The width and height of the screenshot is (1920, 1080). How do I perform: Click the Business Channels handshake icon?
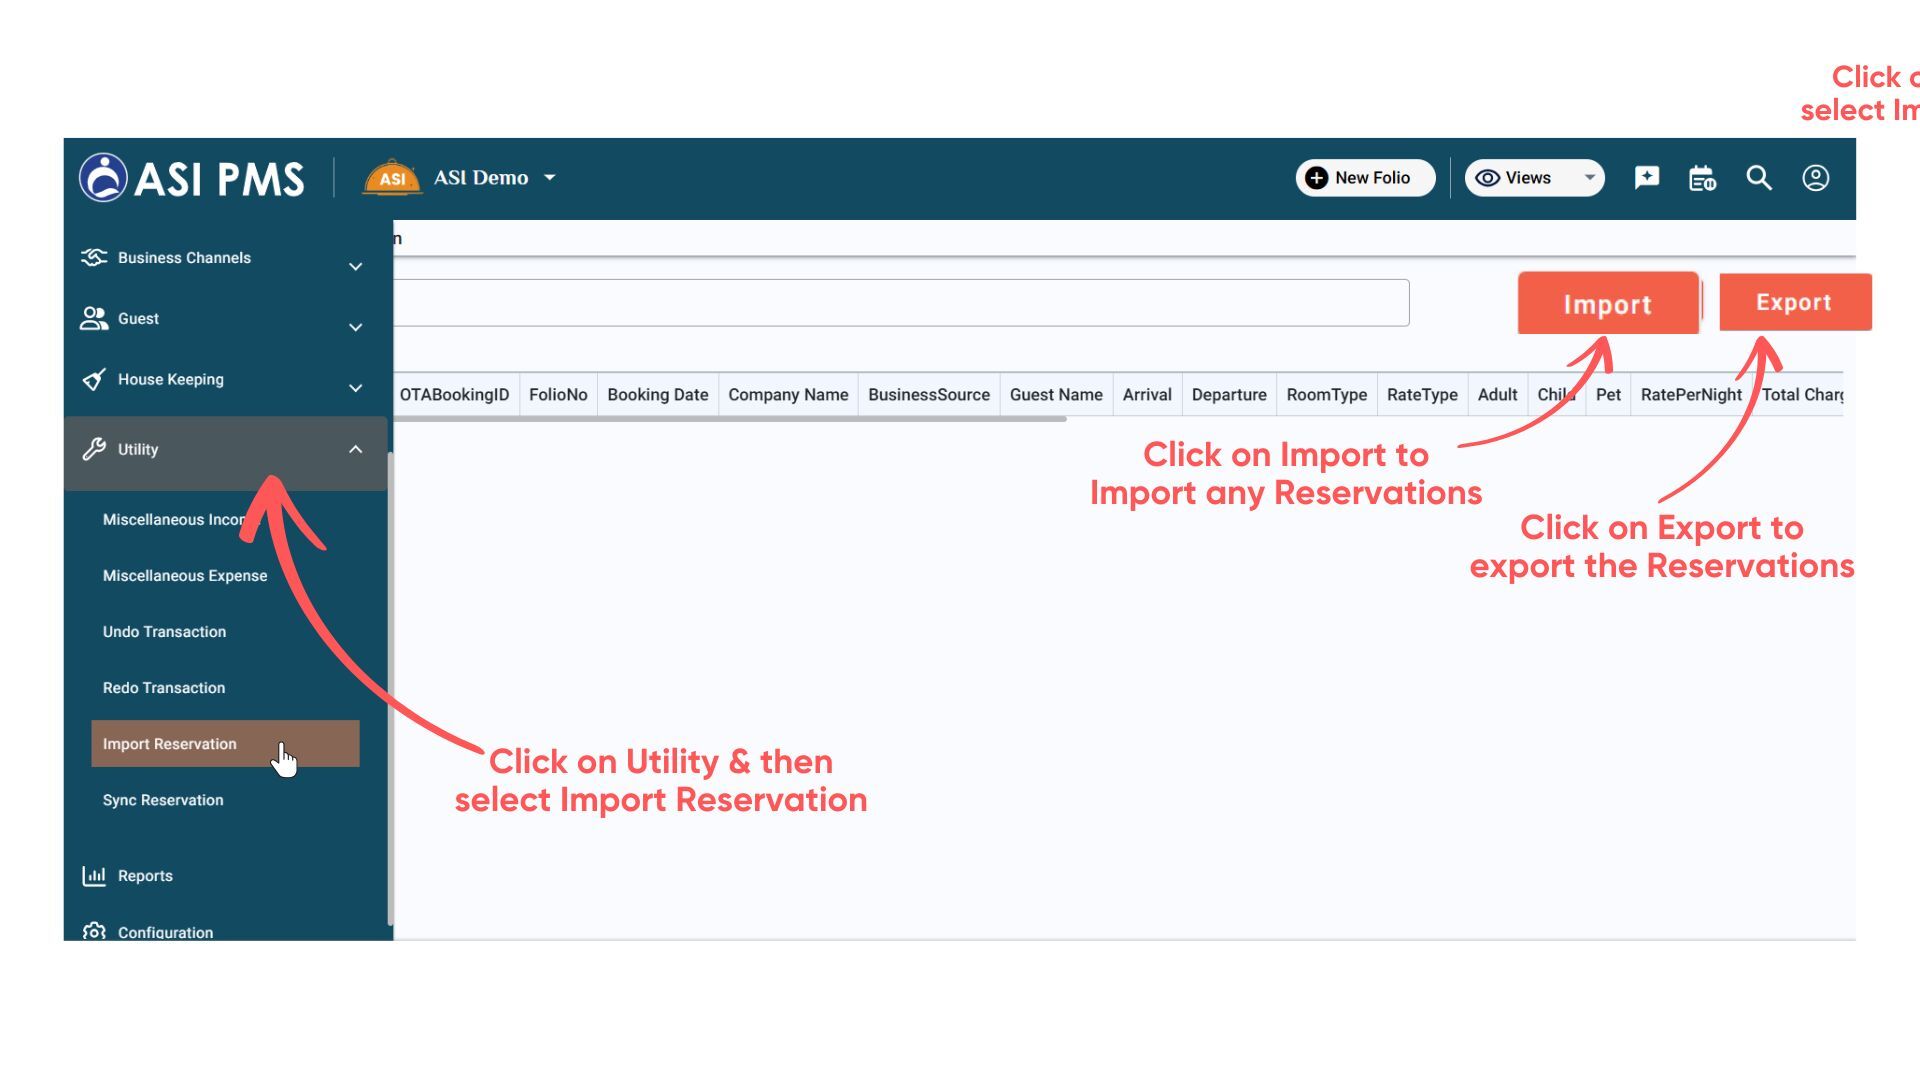click(x=94, y=258)
